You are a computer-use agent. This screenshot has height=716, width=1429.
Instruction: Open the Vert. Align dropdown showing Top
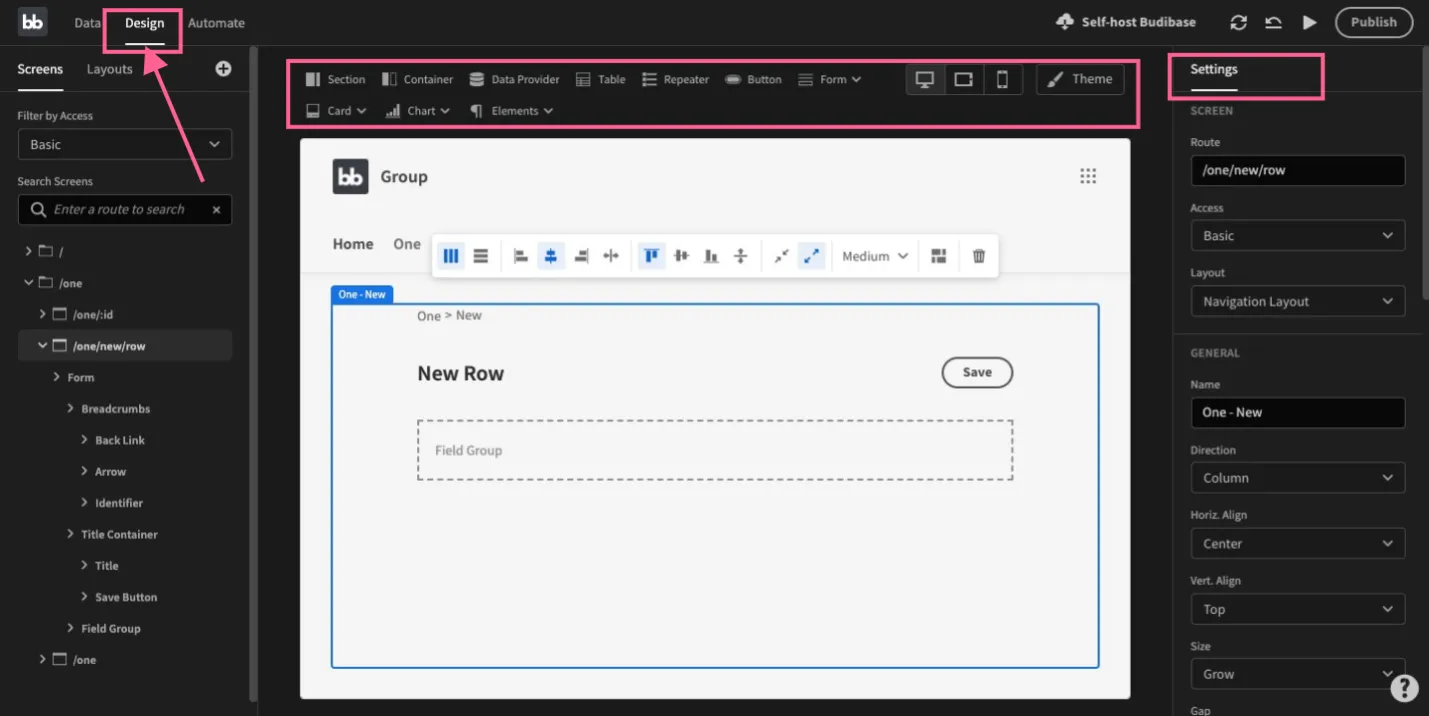(1297, 609)
